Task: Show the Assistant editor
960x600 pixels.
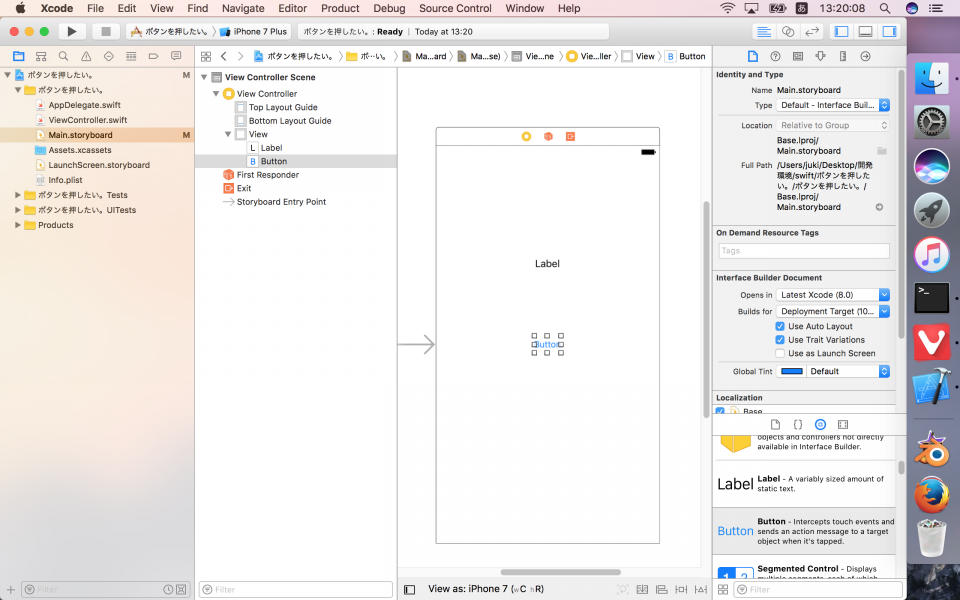Action: tap(788, 31)
